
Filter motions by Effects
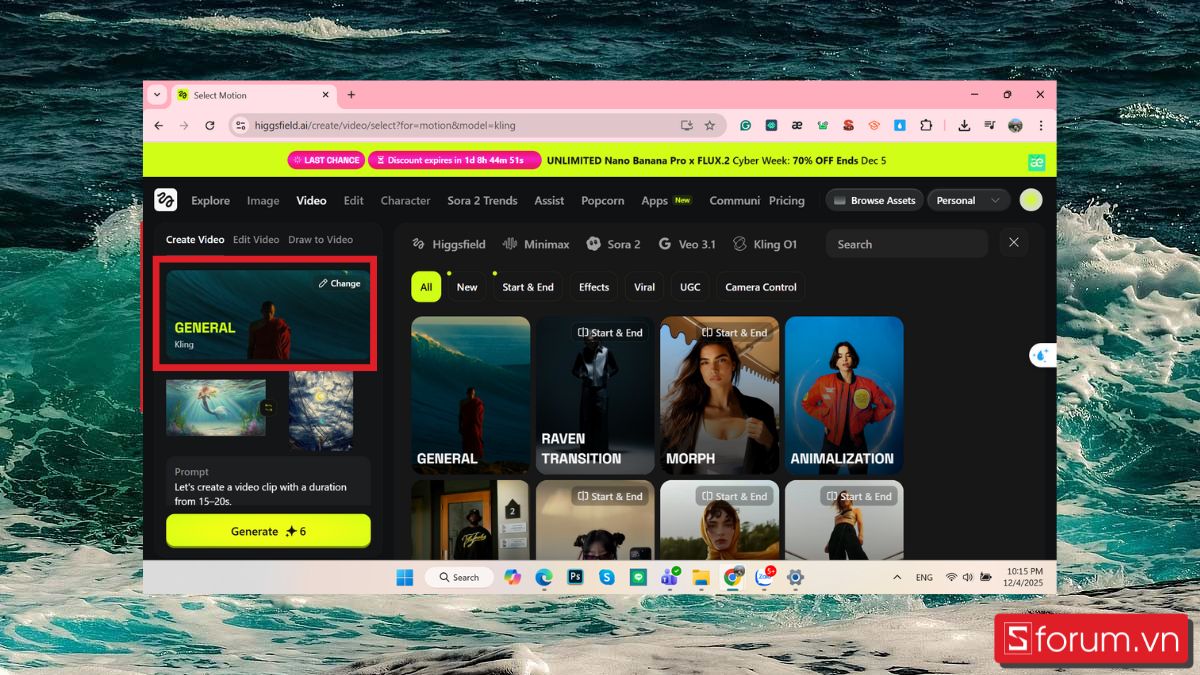pos(594,287)
